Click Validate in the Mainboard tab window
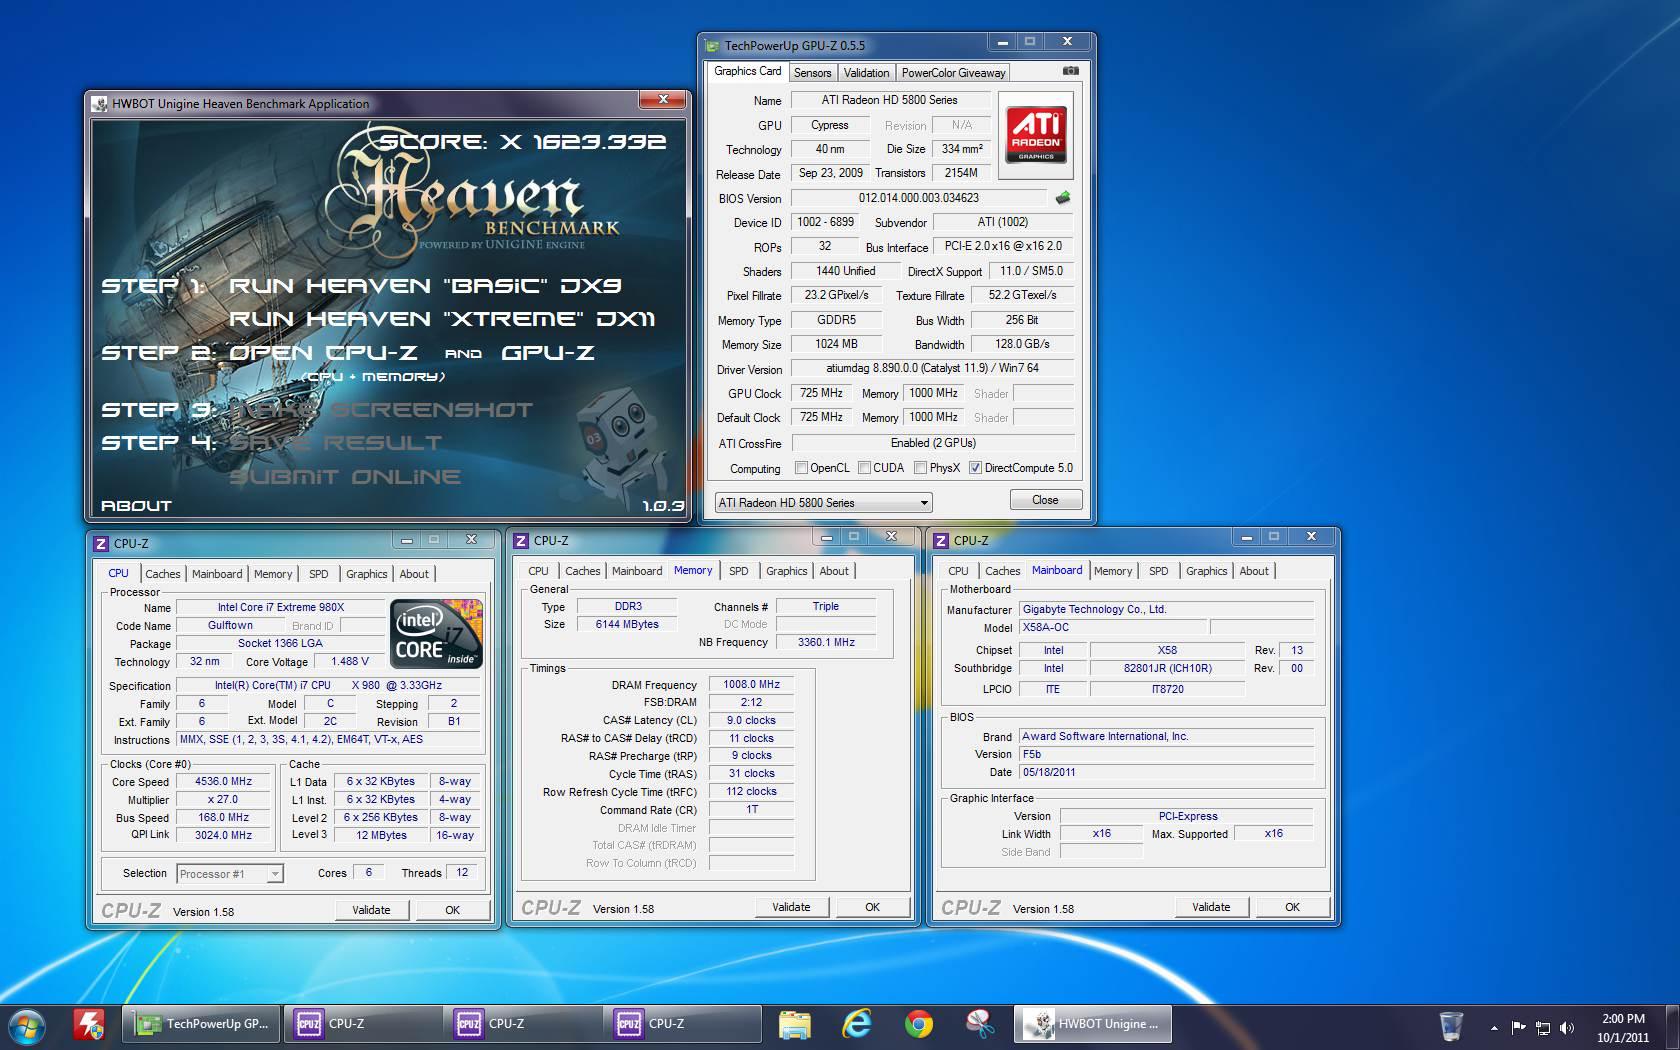The width and height of the screenshot is (1680, 1050). coord(1211,907)
